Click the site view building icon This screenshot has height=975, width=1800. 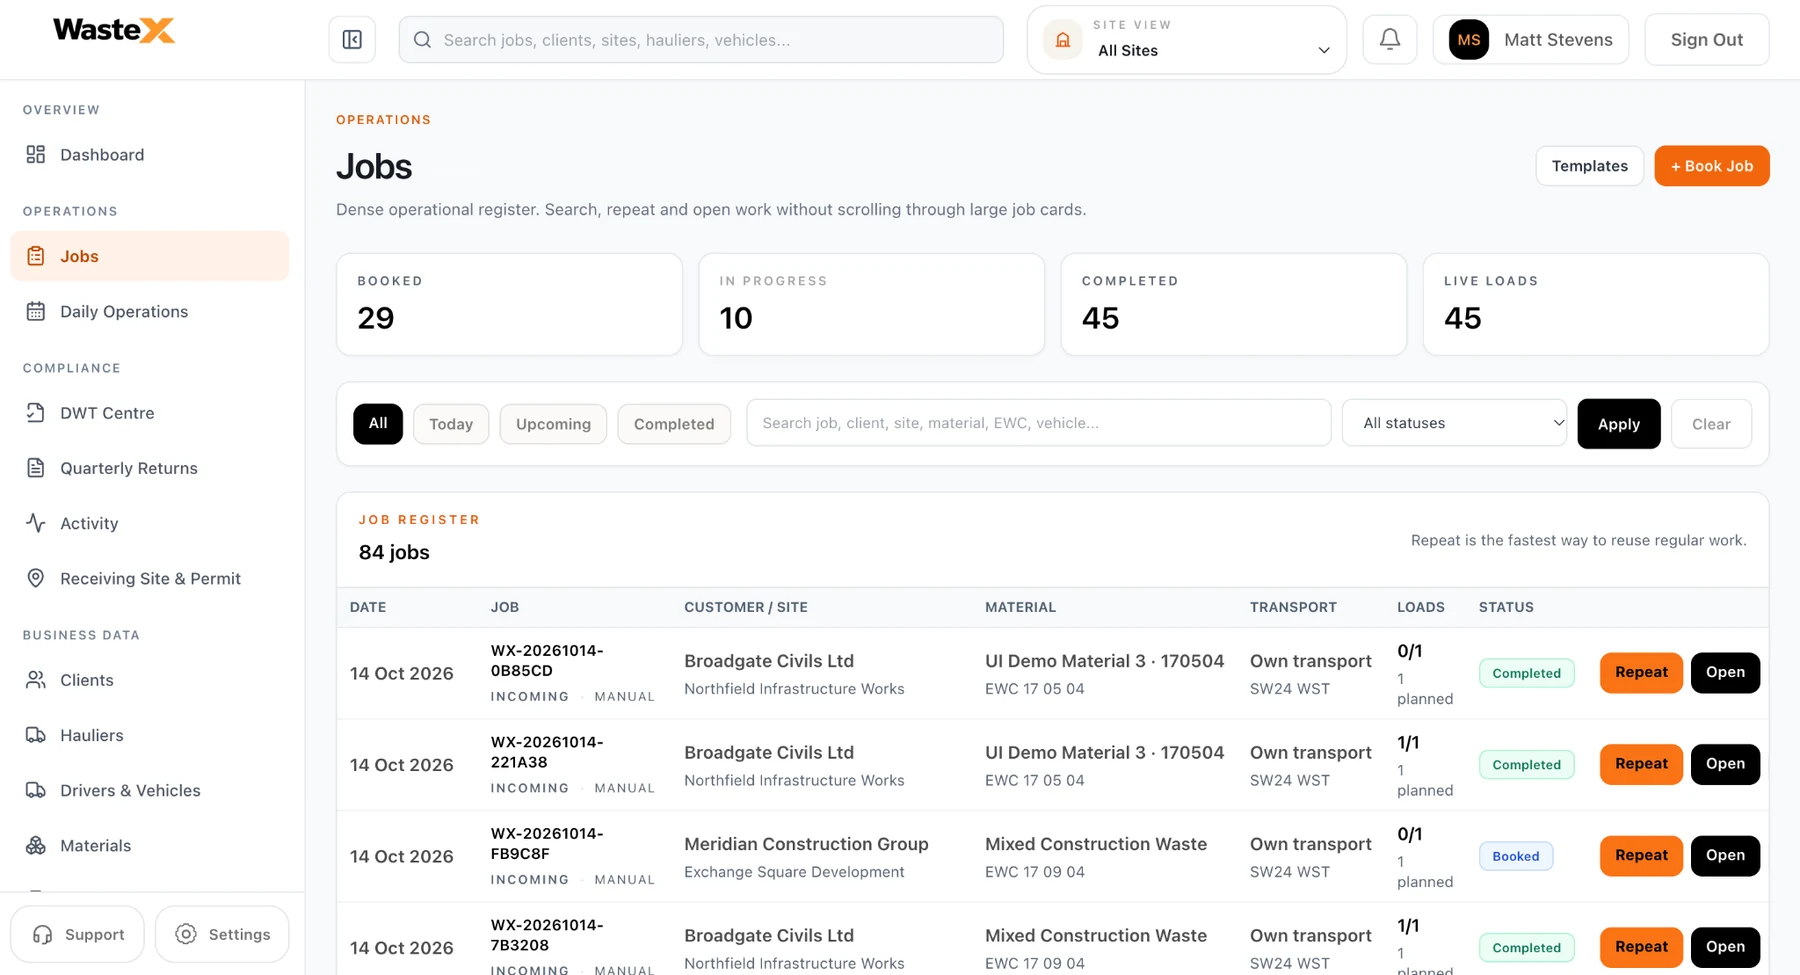pos(1063,40)
